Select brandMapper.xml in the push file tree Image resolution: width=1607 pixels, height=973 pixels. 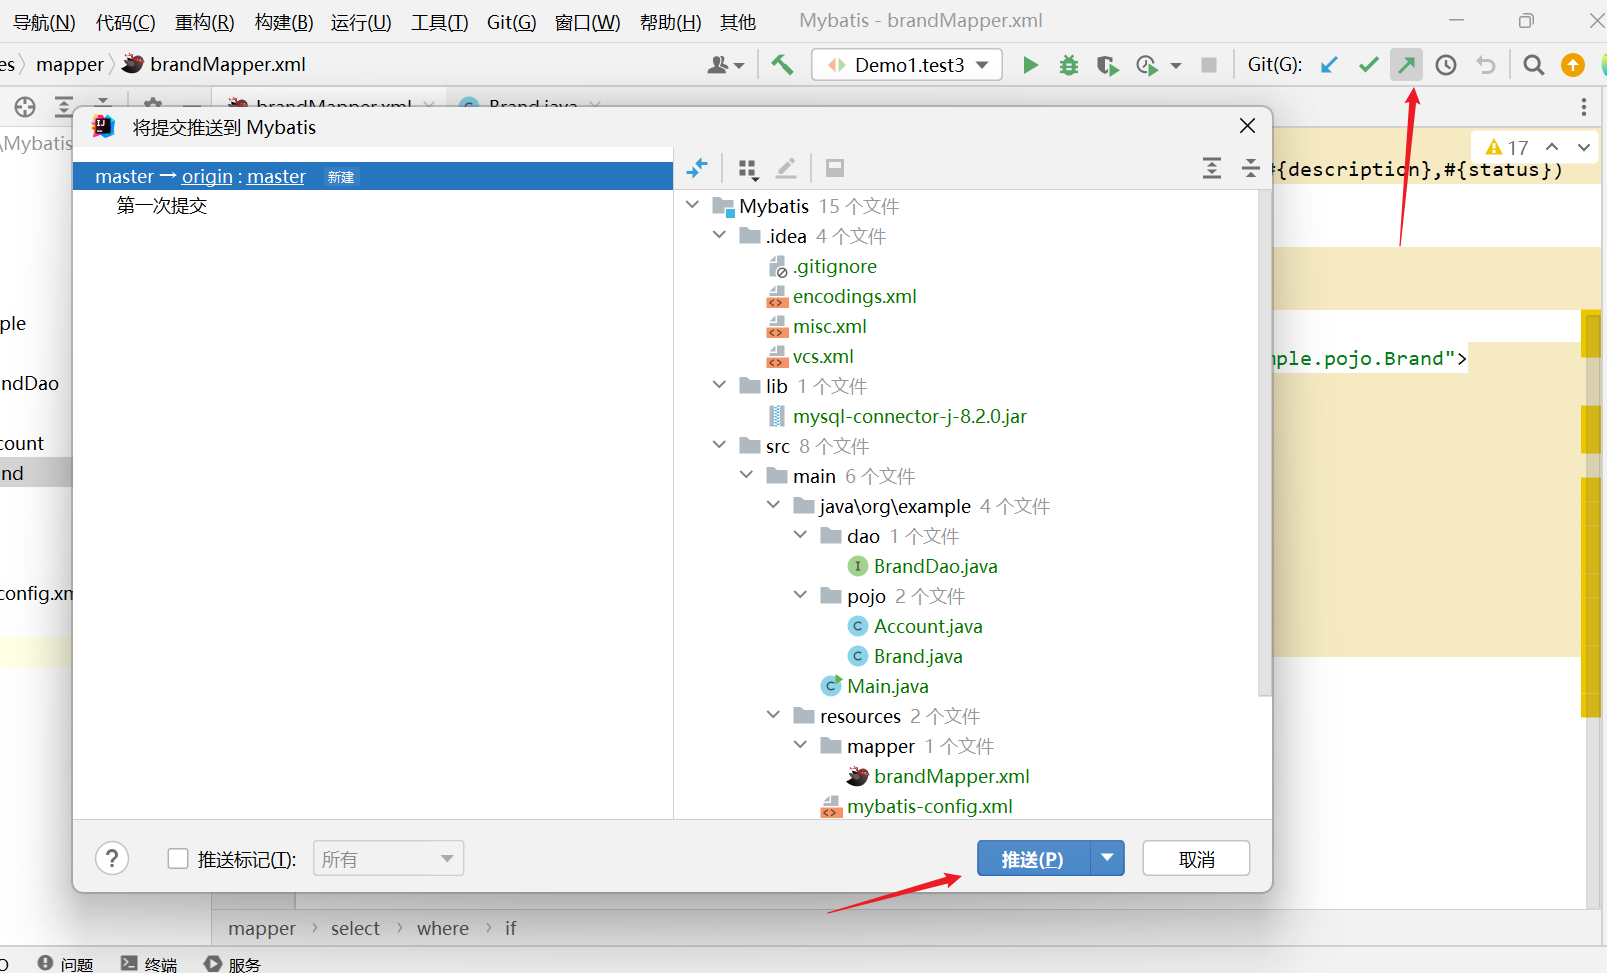pyautogui.click(x=951, y=776)
